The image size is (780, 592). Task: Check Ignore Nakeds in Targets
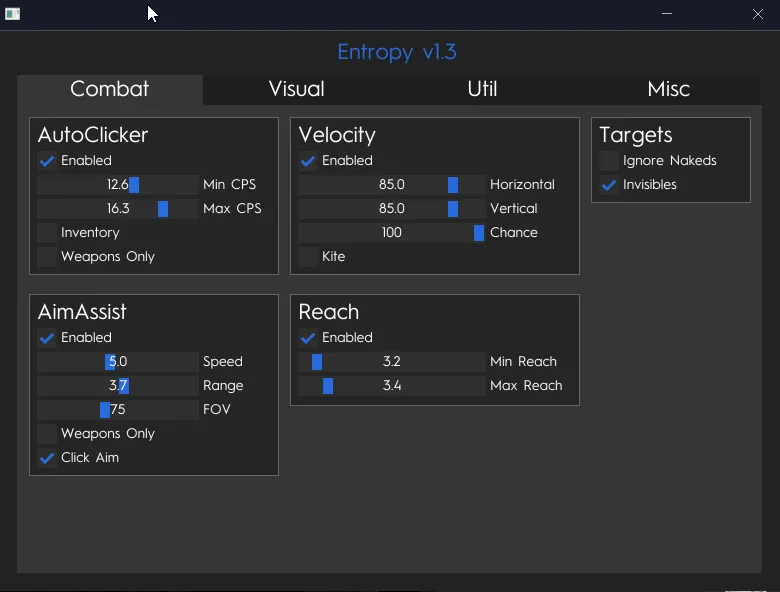pos(609,161)
